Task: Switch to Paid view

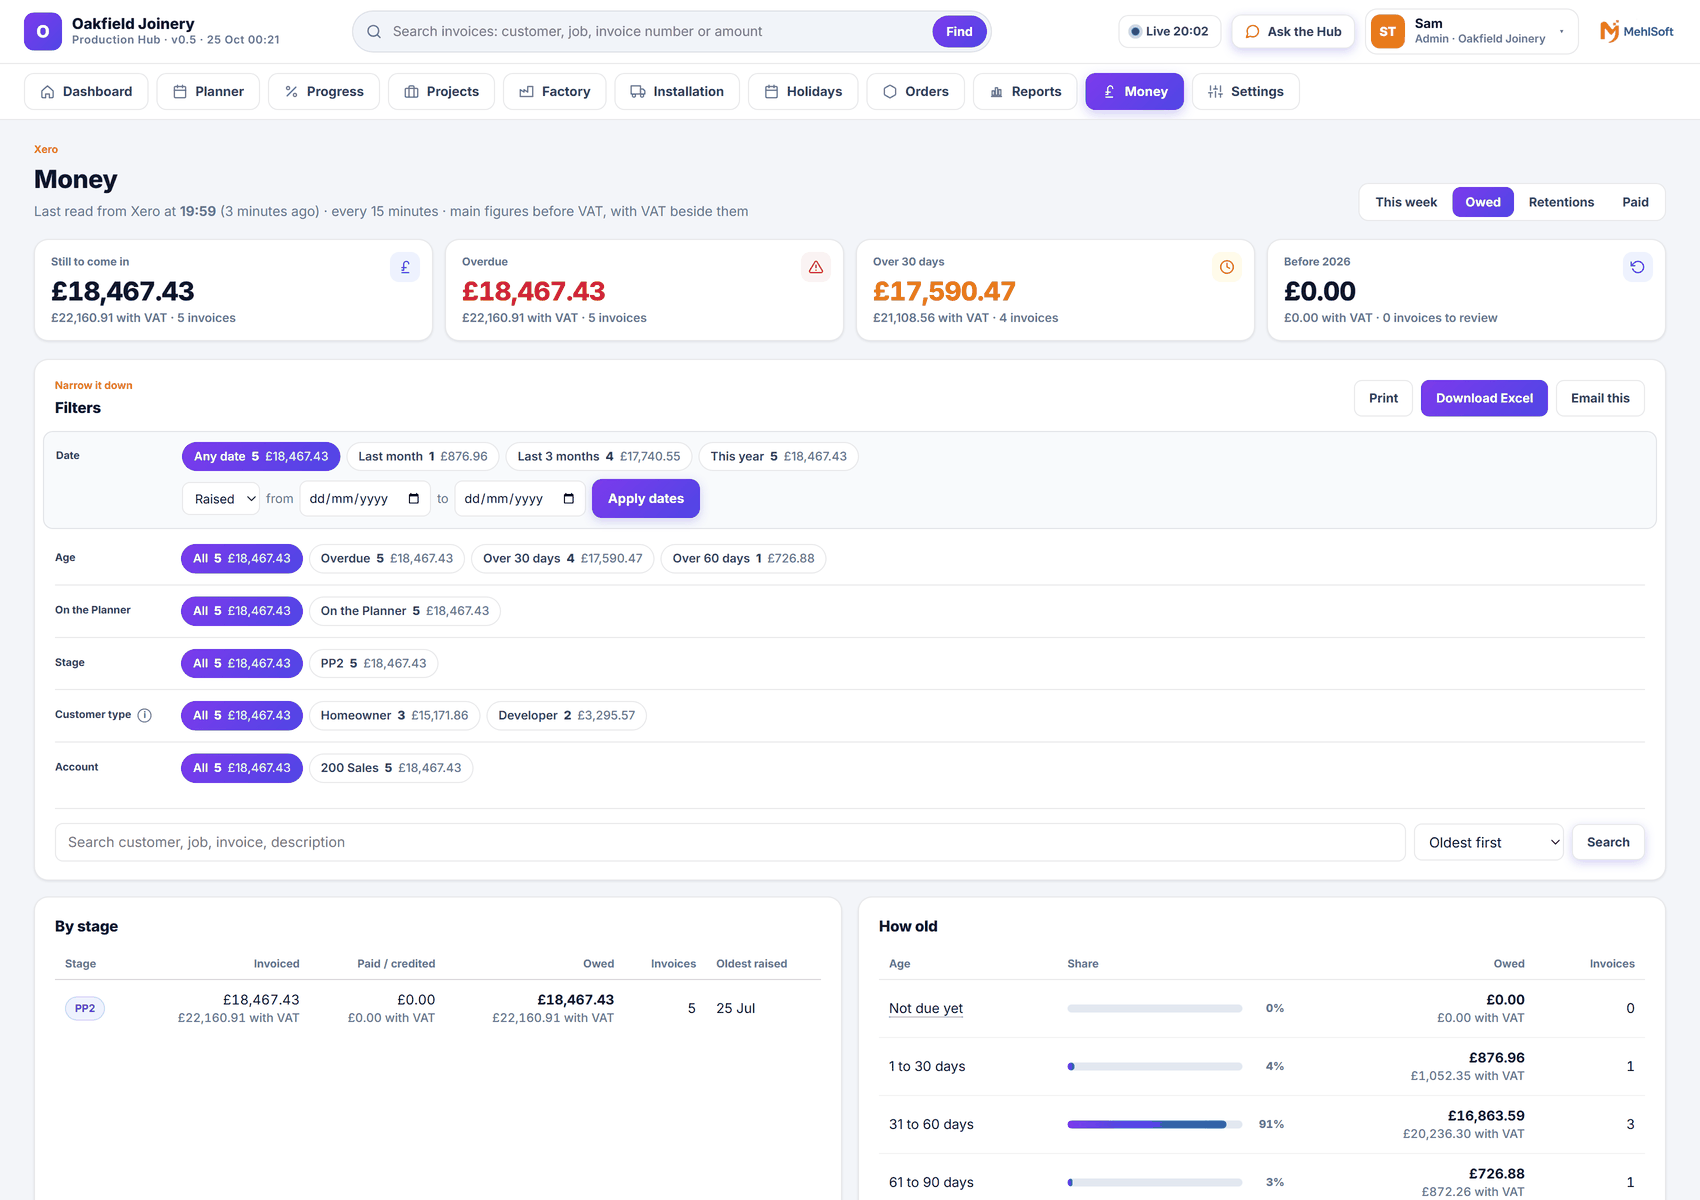Action: click(x=1635, y=202)
